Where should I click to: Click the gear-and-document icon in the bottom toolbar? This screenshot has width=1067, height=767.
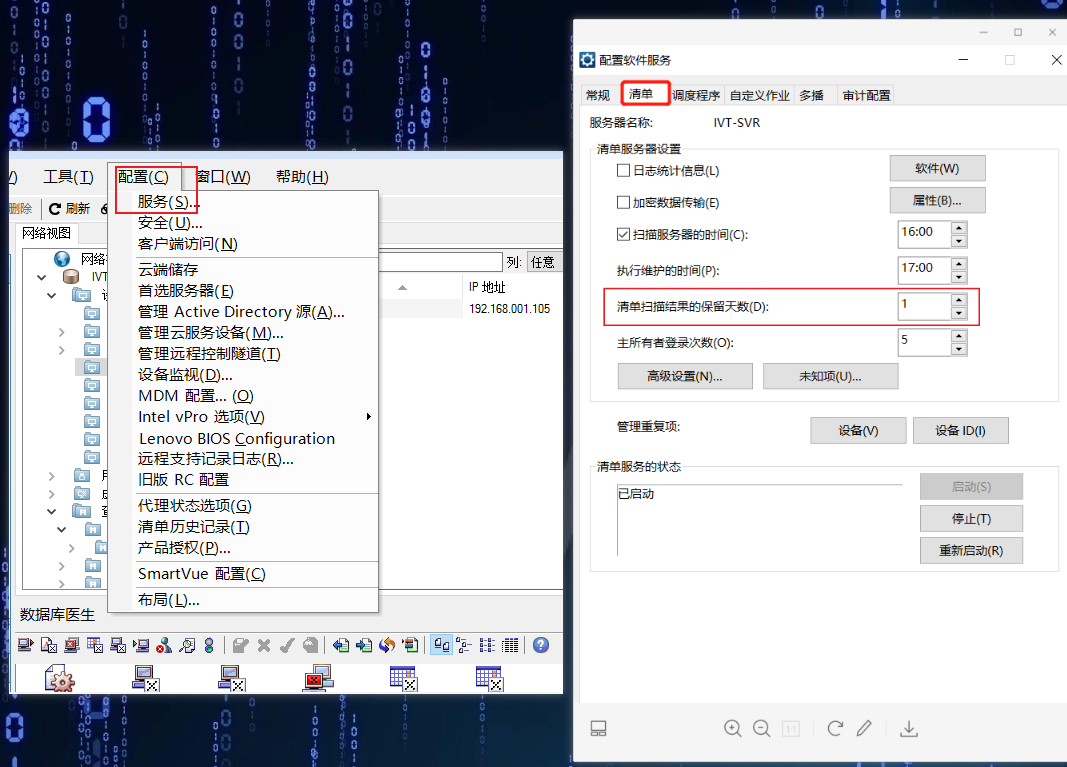pos(60,678)
